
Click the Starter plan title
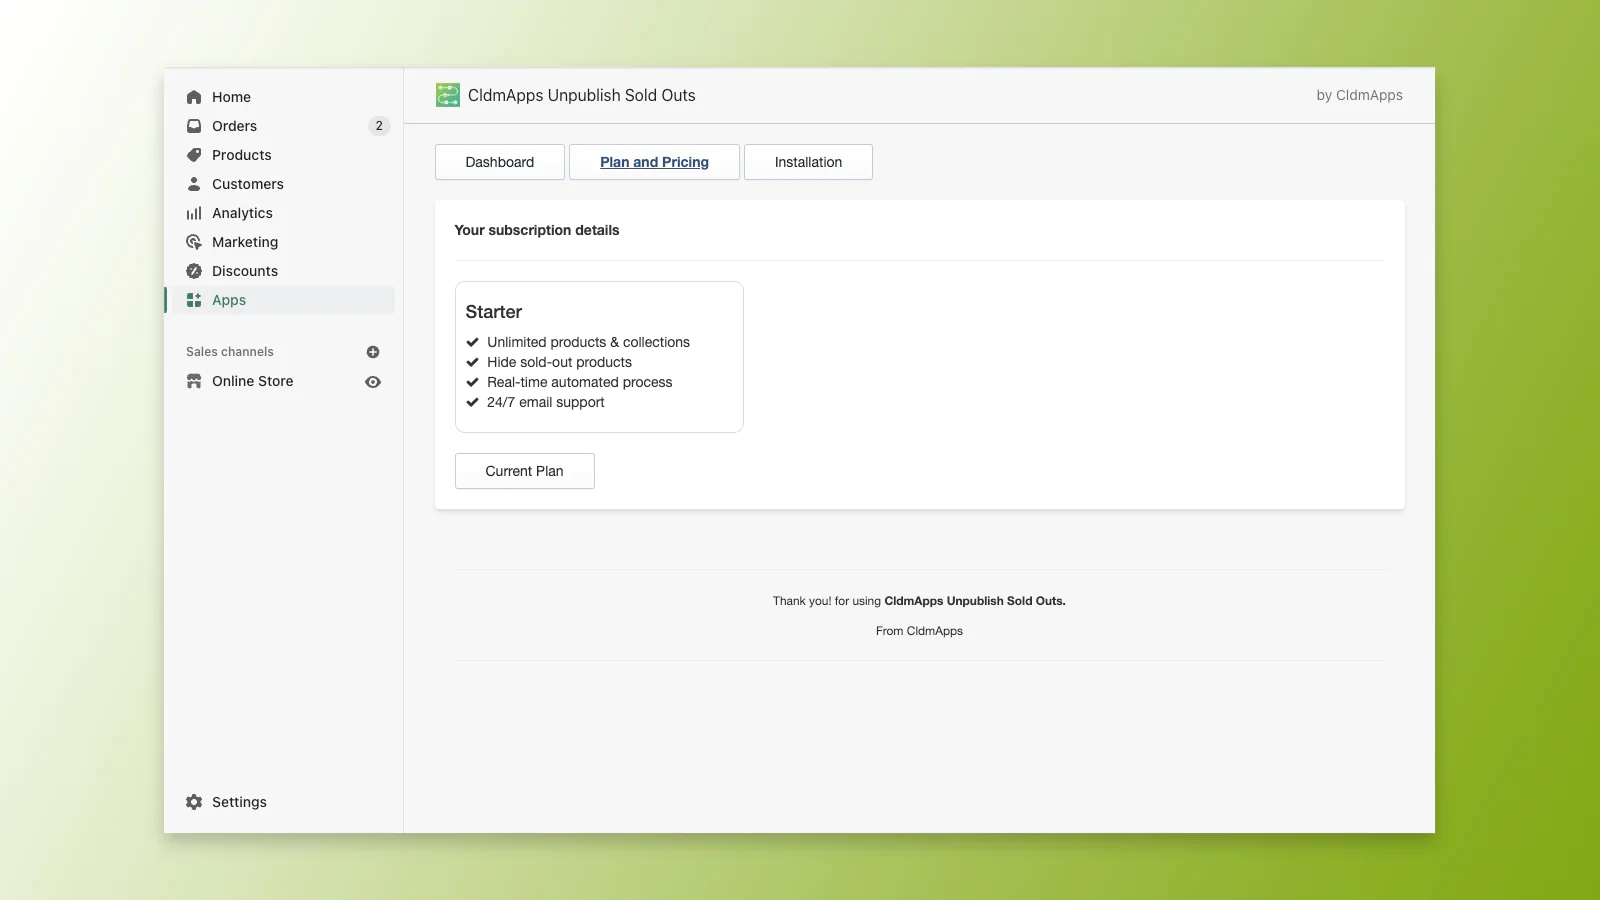[494, 312]
